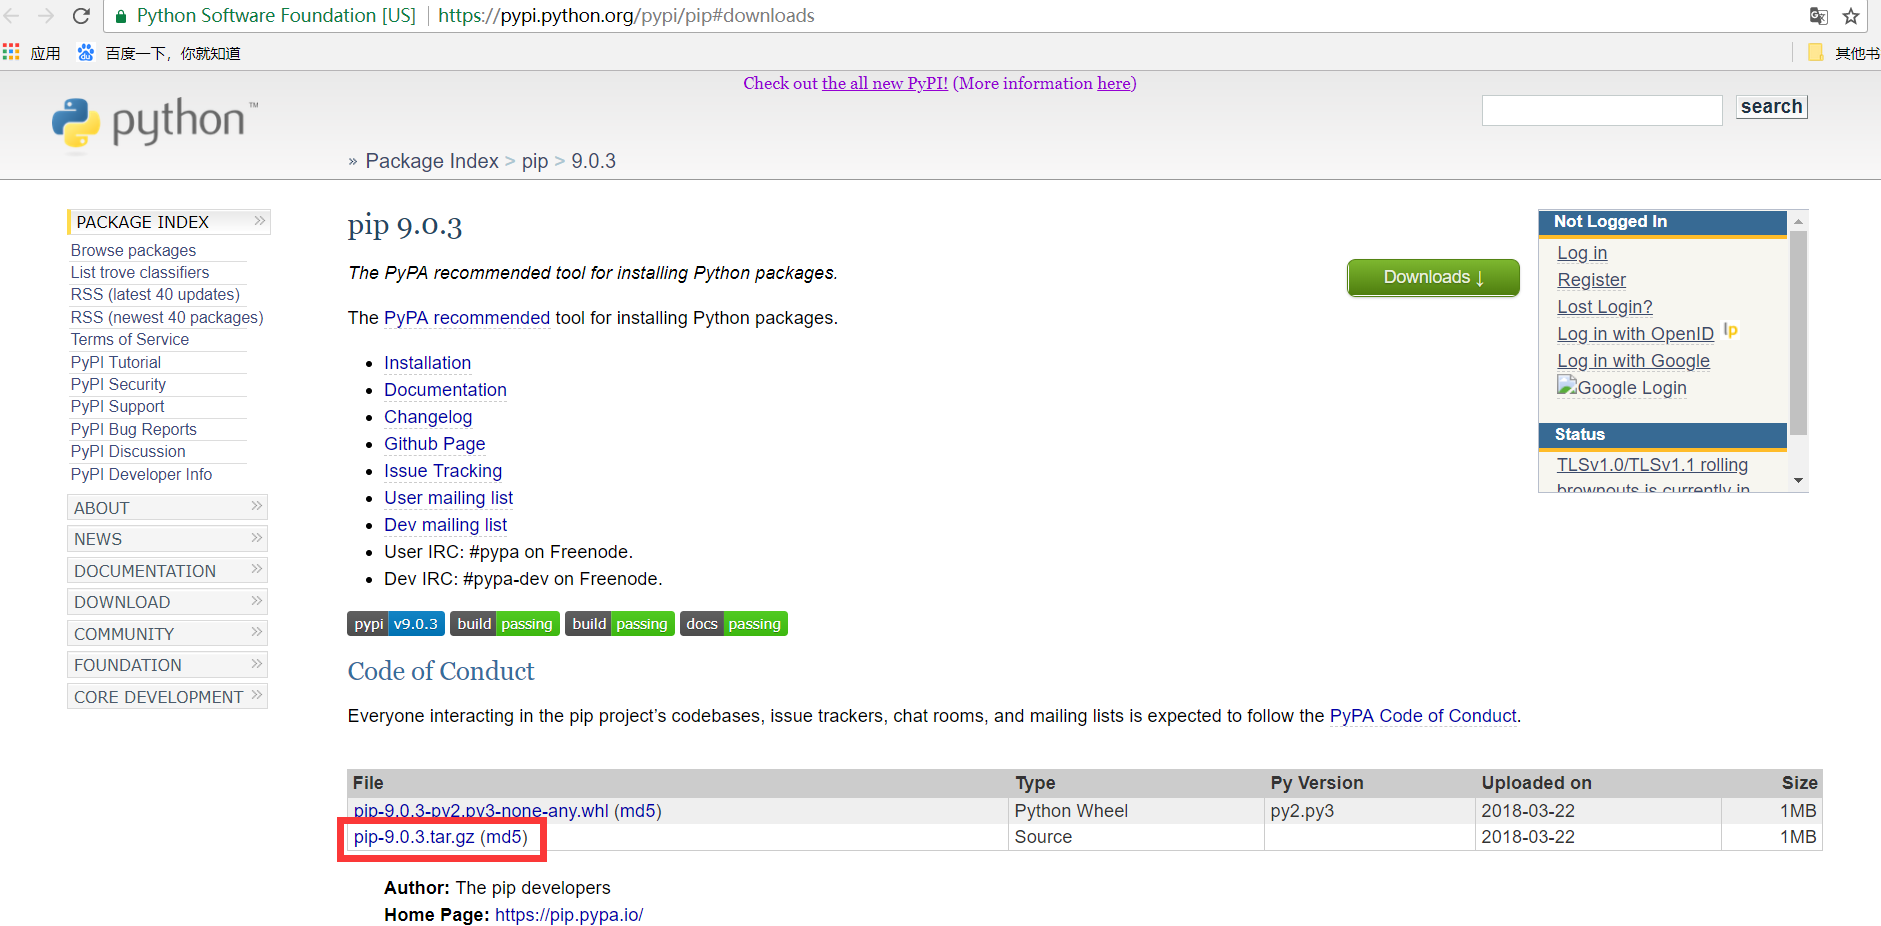The width and height of the screenshot is (1881, 926).
Task: Click the pip breadcrumb link
Action: pyautogui.click(x=535, y=161)
